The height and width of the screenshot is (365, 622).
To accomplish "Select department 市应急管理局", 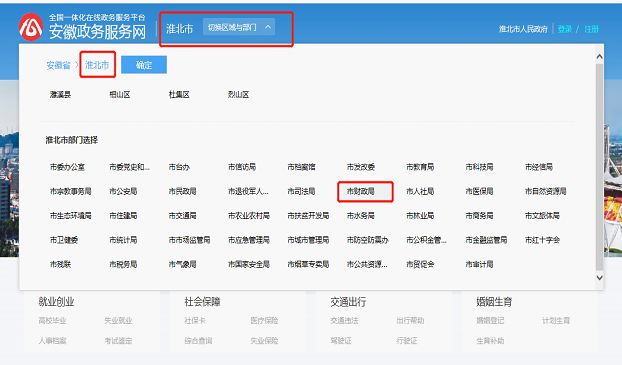I will (x=249, y=240).
